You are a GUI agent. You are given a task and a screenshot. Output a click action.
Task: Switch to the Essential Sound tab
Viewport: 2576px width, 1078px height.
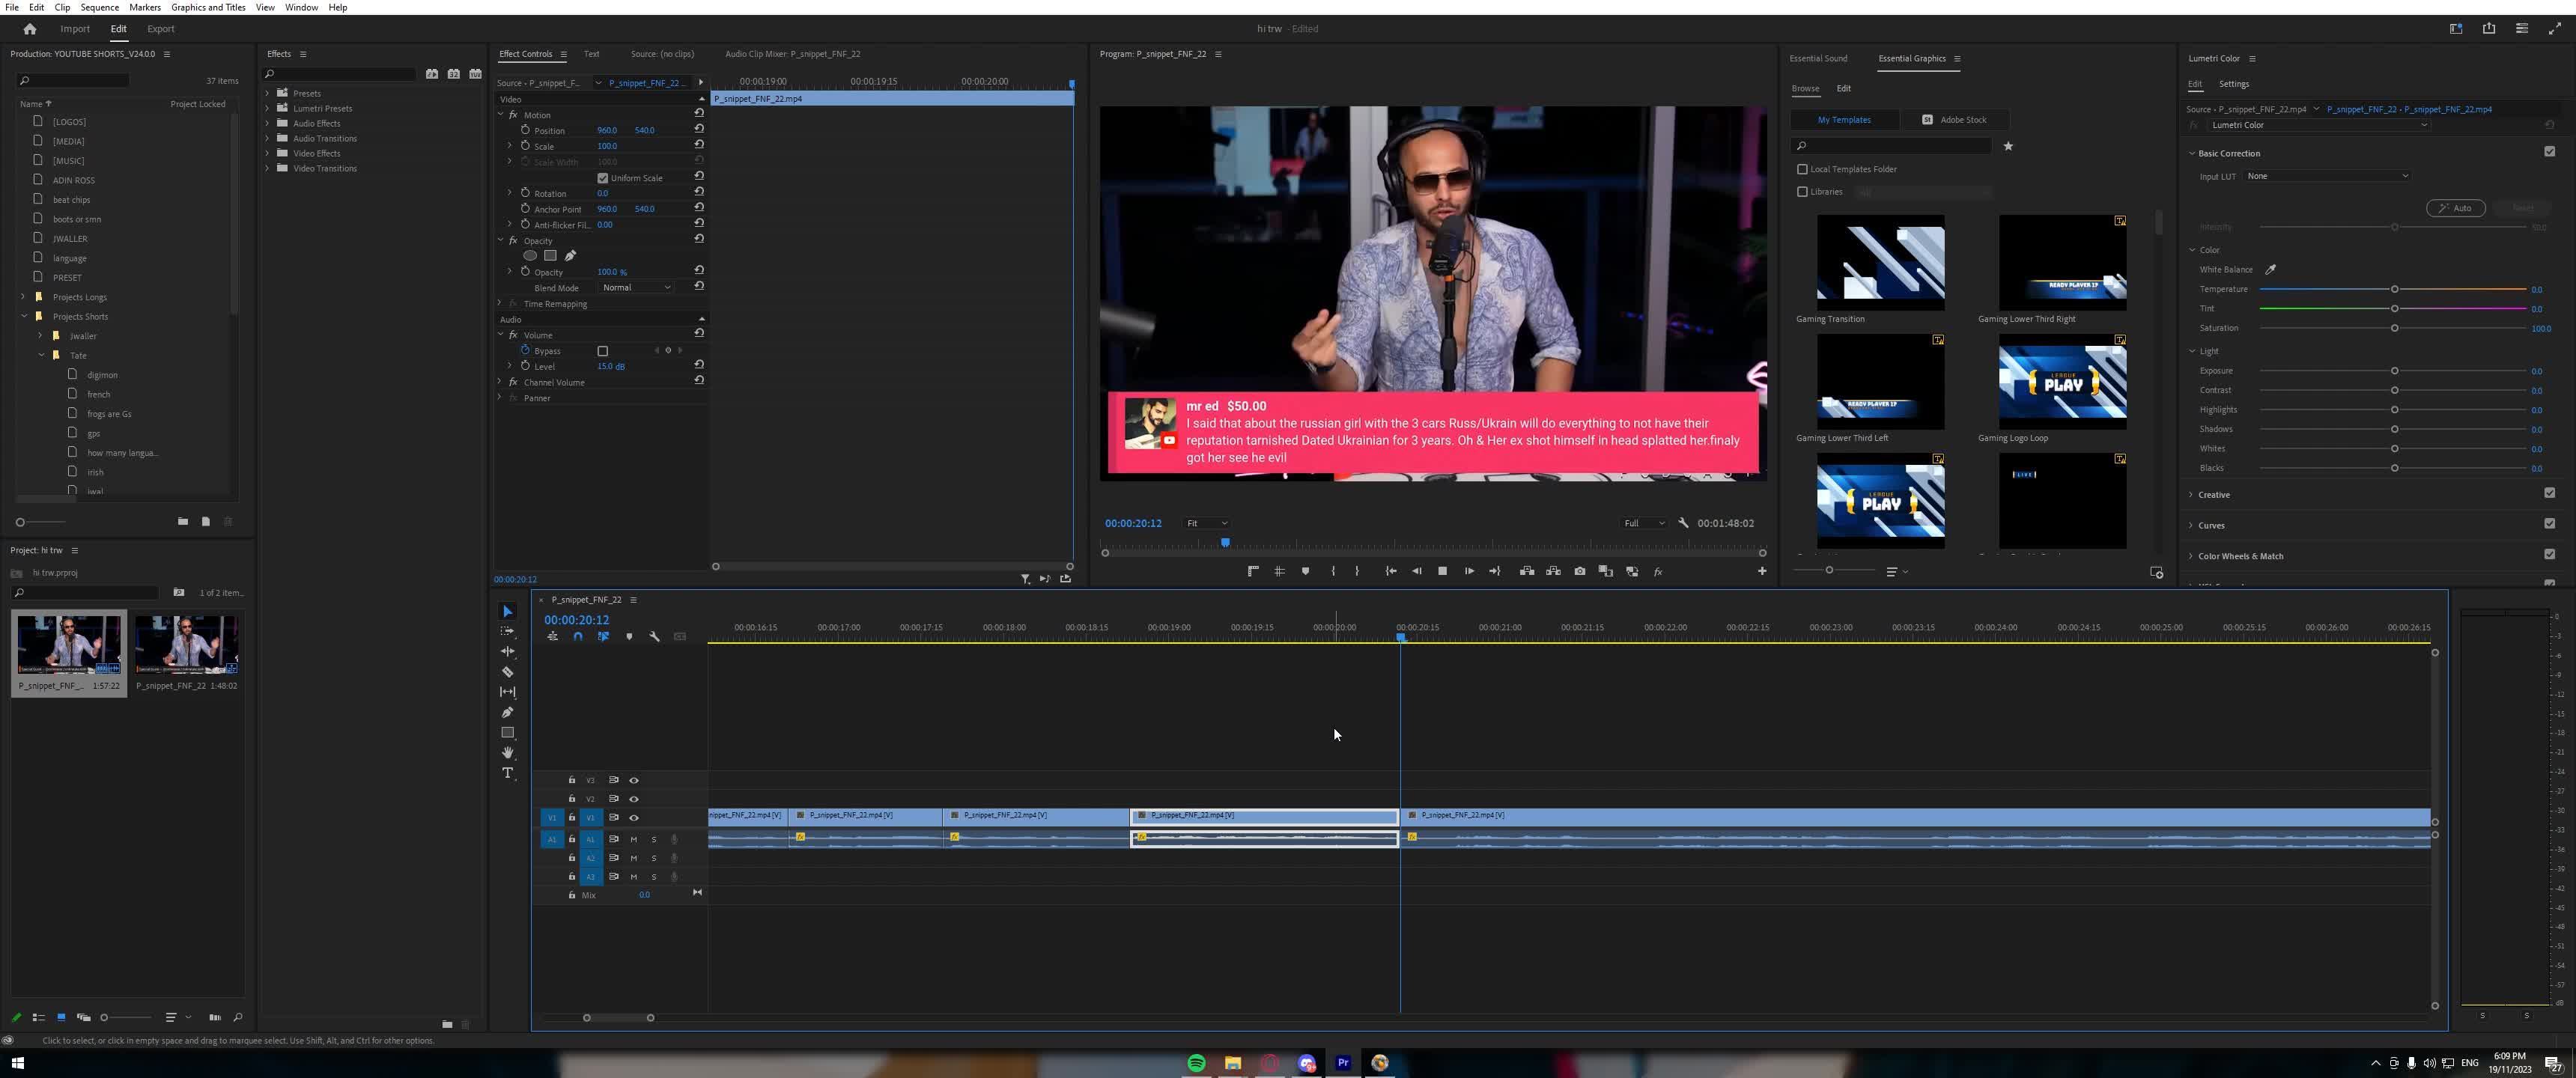coord(1818,58)
